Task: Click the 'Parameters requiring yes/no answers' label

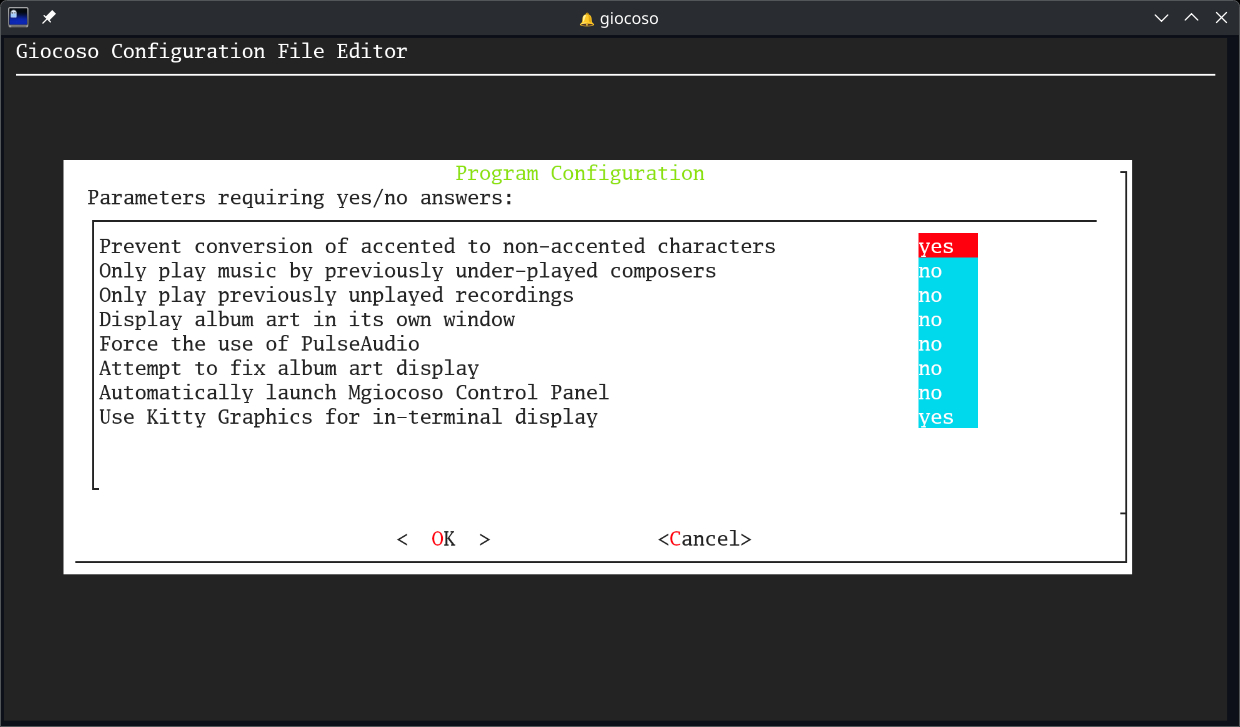Action: [299, 198]
